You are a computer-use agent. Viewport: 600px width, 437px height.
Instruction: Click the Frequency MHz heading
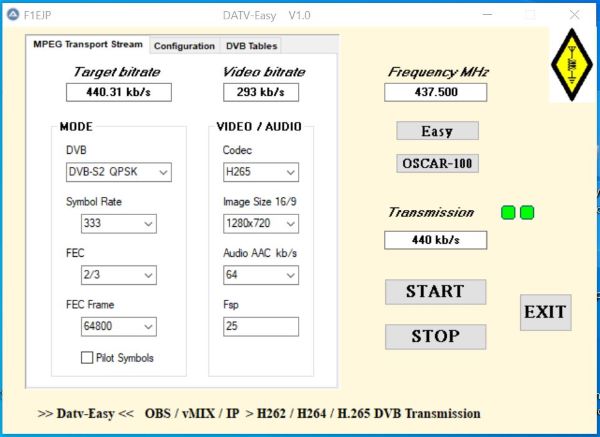439,72
